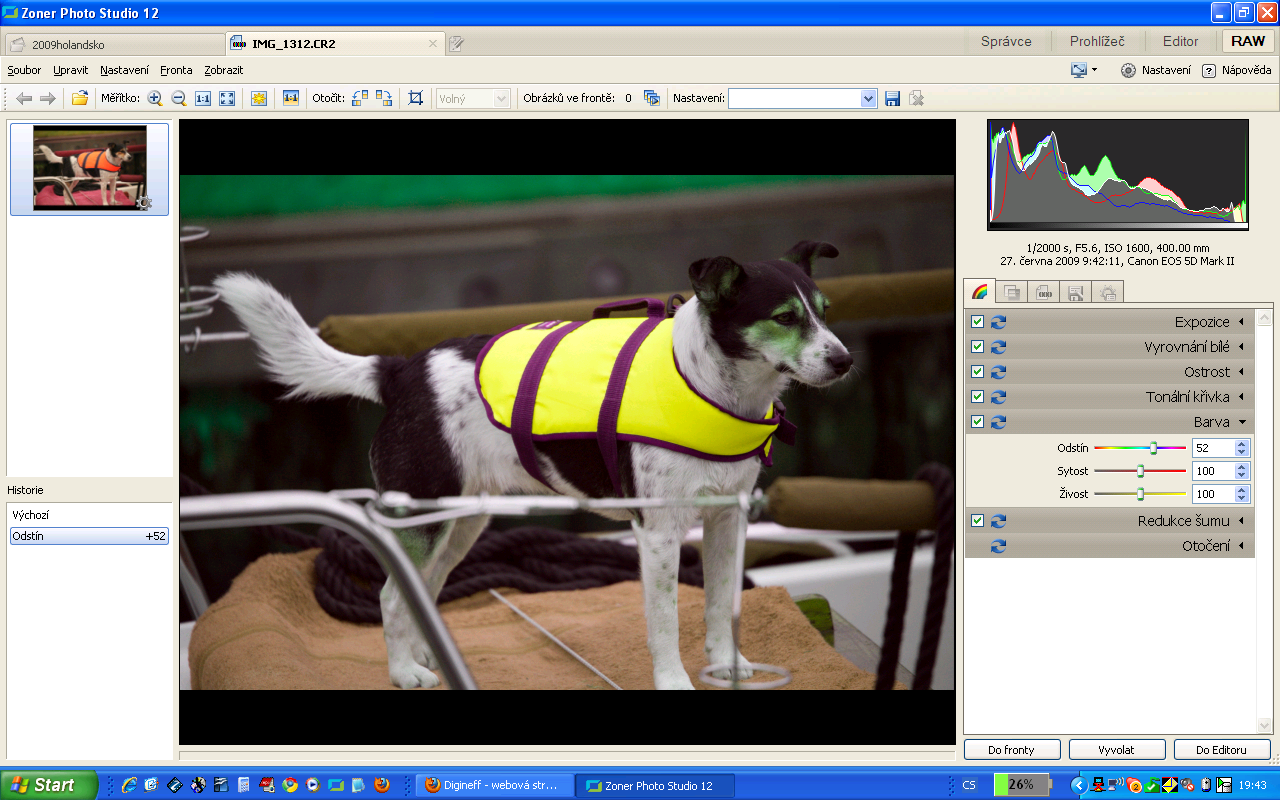Uncheck the Expozice checkbox
Screen dimensions: 1280x800
coord(978,322)
